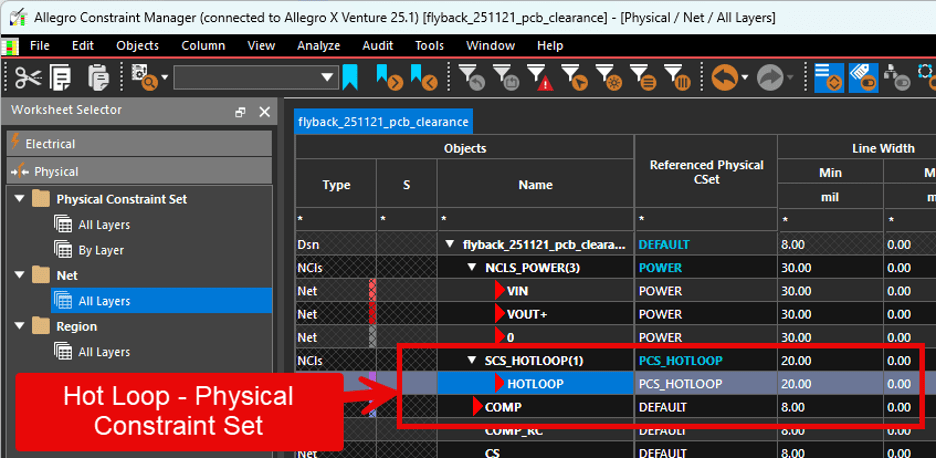This screenshot has height=458, width=936.
Task: Open the Redo history dropdown arrow
Action: click(790, 78)
